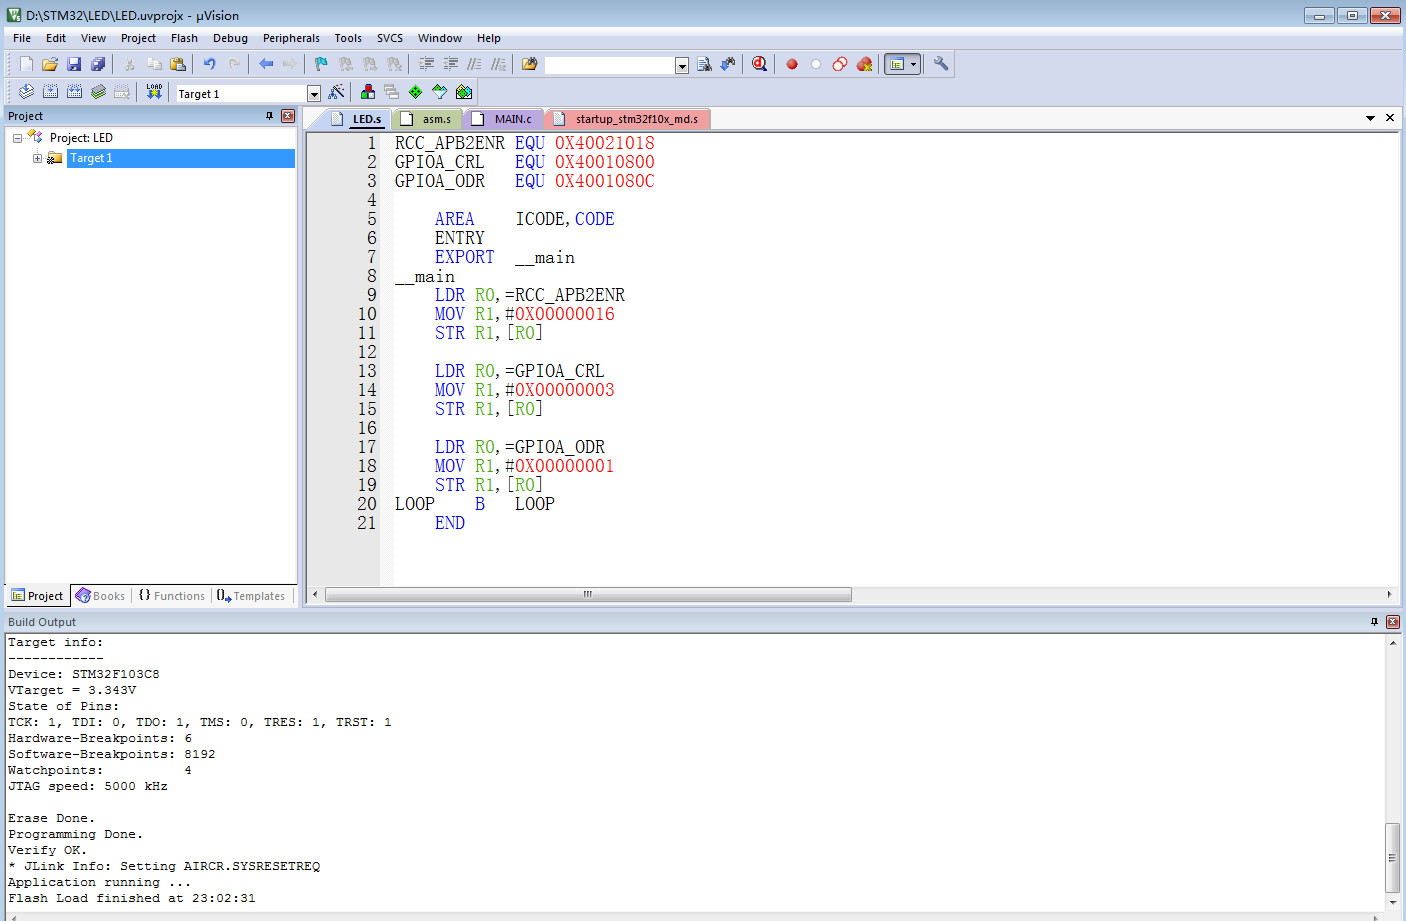Manage Run-Time Environment green diamond icon
The height and width of the screenshot is (921, 1406).
415,92
